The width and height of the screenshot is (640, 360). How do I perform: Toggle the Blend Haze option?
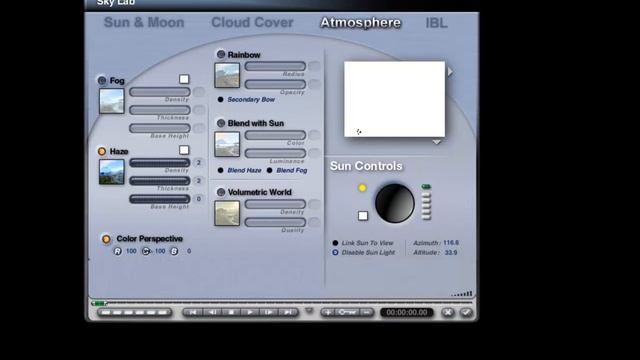click(x=220, y=170)
